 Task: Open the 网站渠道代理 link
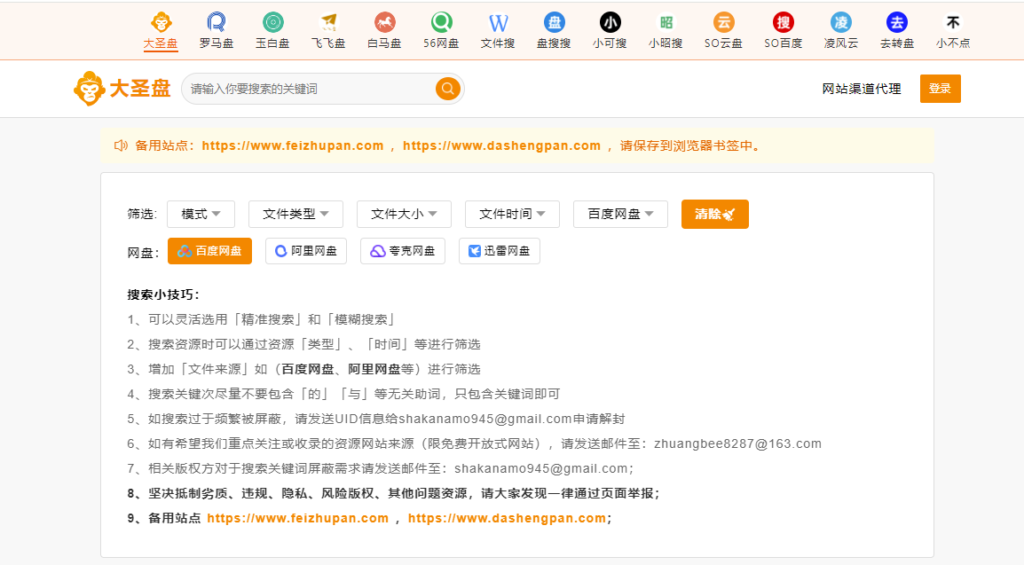point(861,89)
